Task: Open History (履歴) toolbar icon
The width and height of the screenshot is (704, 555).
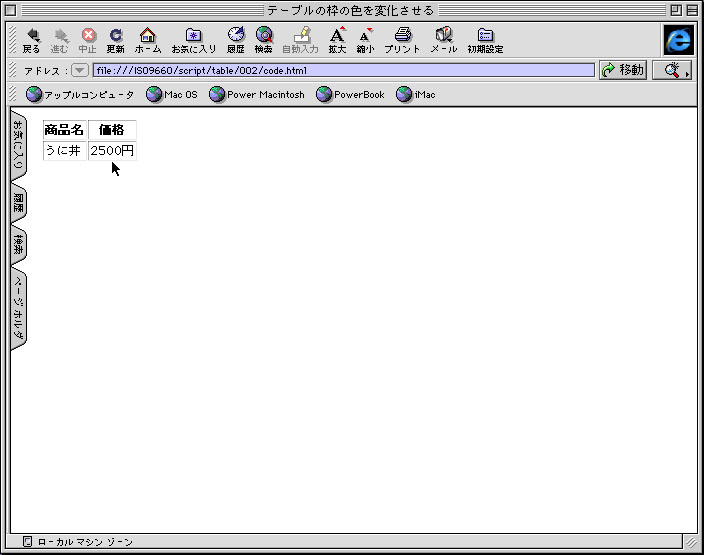Action: click(236, 40)
